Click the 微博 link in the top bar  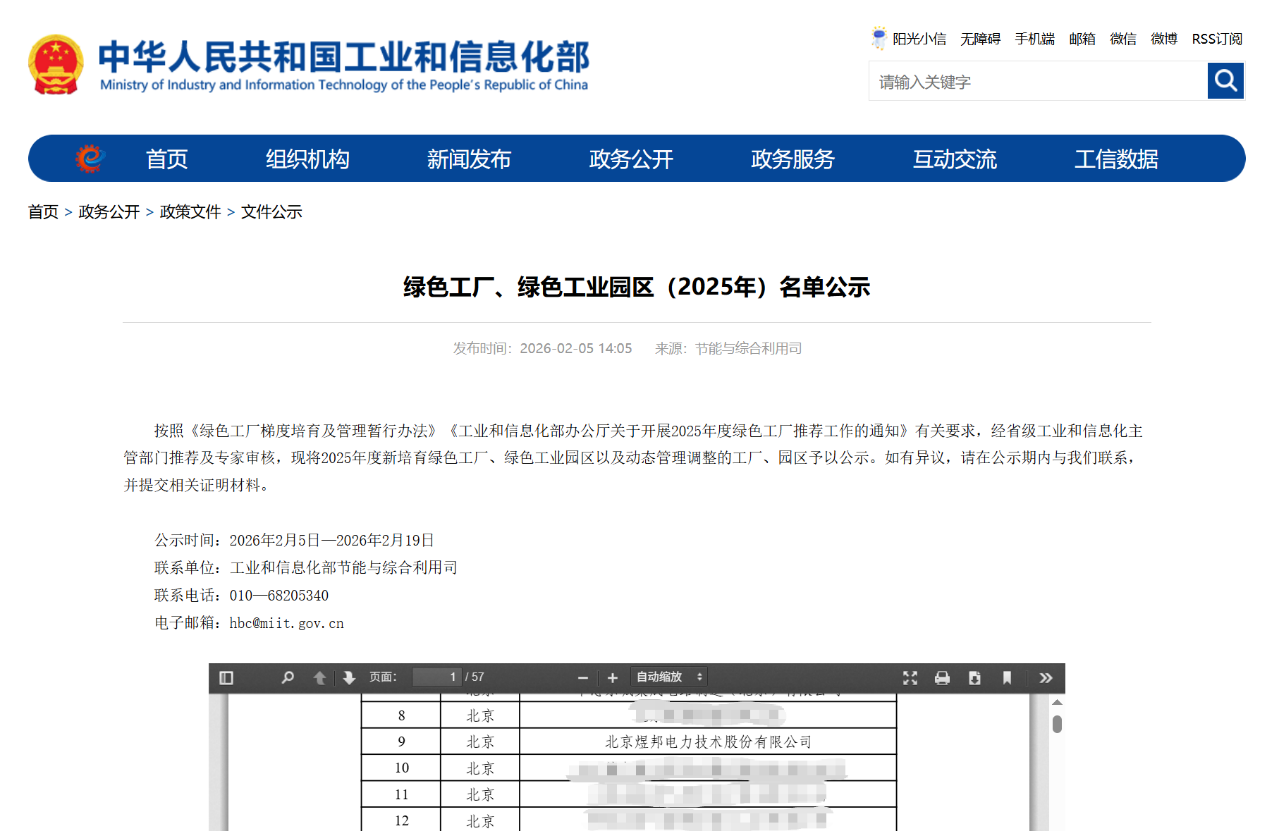[1164, 38]
